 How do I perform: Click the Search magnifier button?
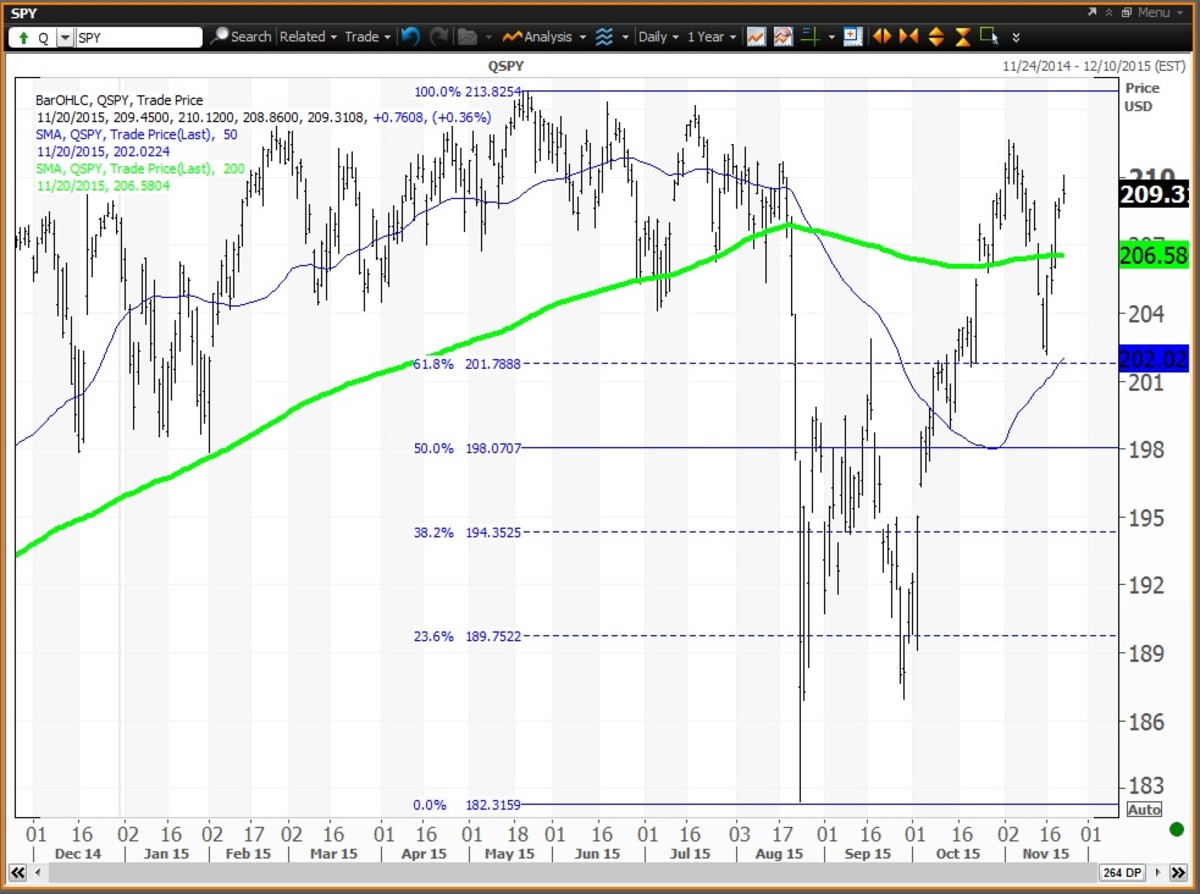[x=241, y=37]
